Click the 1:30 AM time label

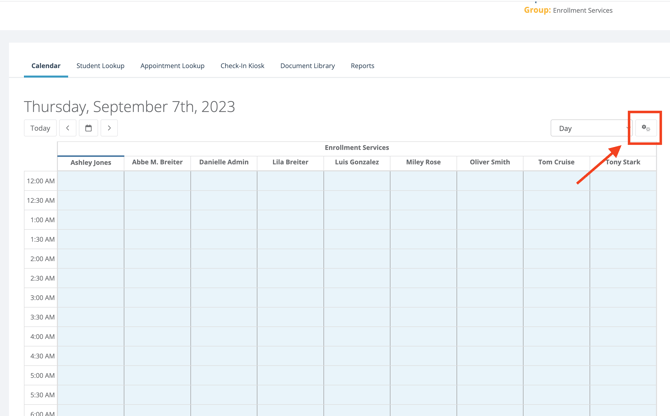point(42,240)
